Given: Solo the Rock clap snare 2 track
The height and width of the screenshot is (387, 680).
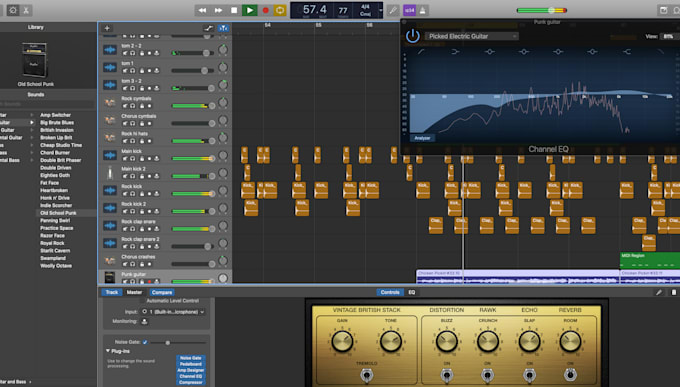Looking at the screenshot, I should point(133,246).
